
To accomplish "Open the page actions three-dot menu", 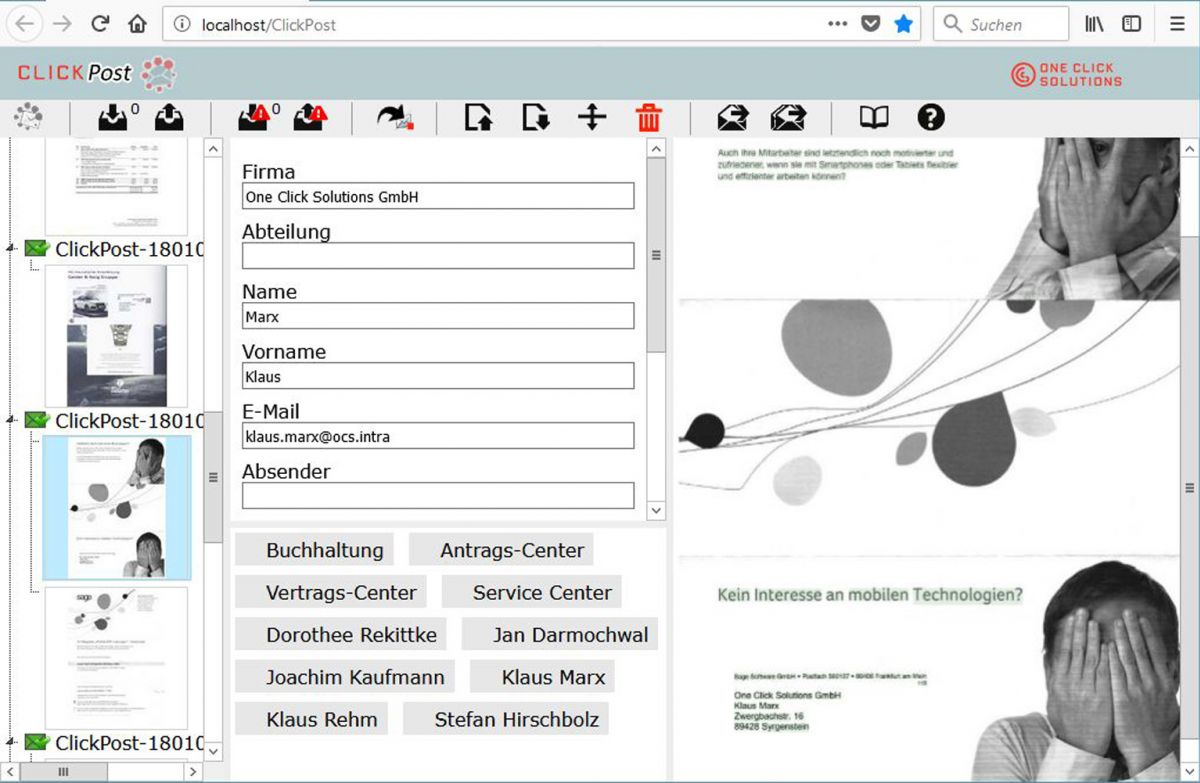I will click(838, 24).
